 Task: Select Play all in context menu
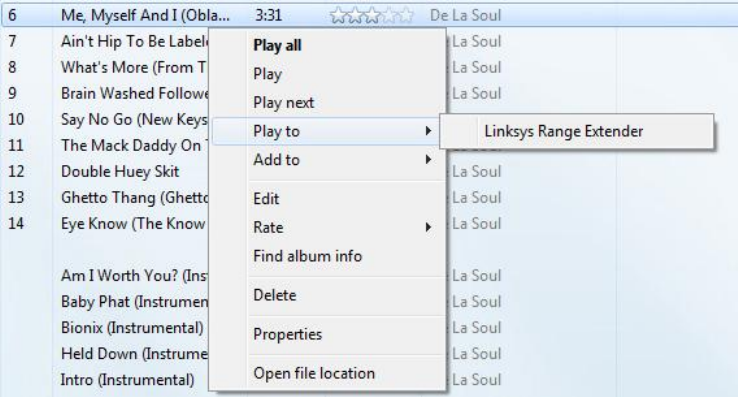(x=277, y=45)
